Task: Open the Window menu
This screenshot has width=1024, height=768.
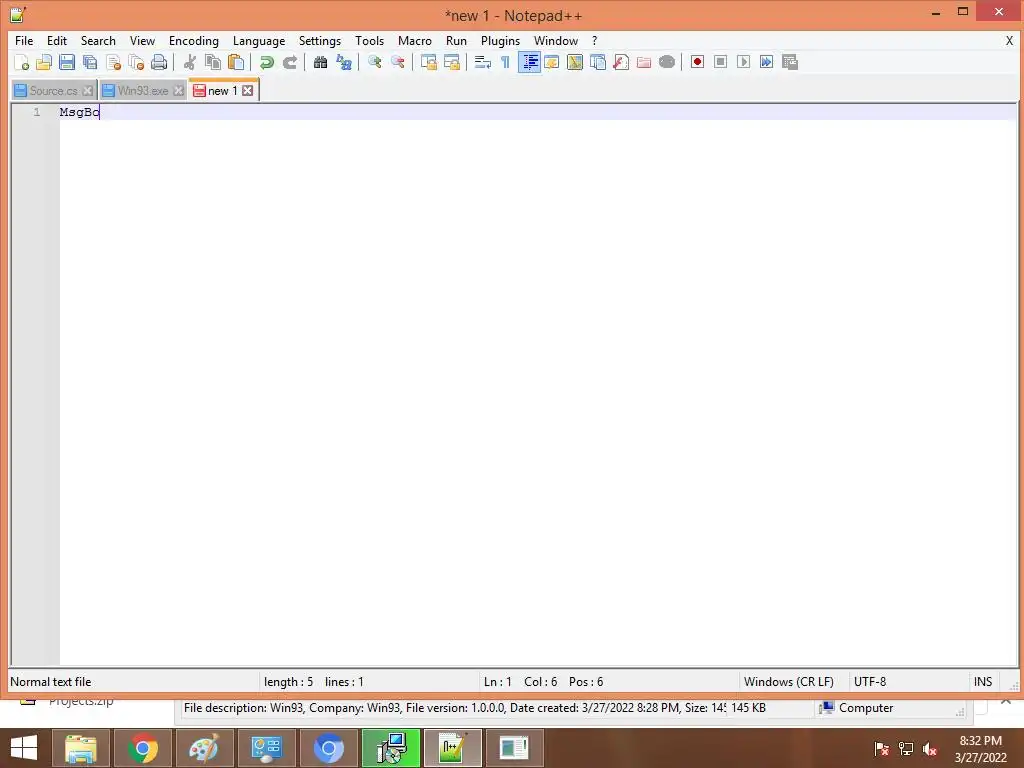Action: click(556, 40)
